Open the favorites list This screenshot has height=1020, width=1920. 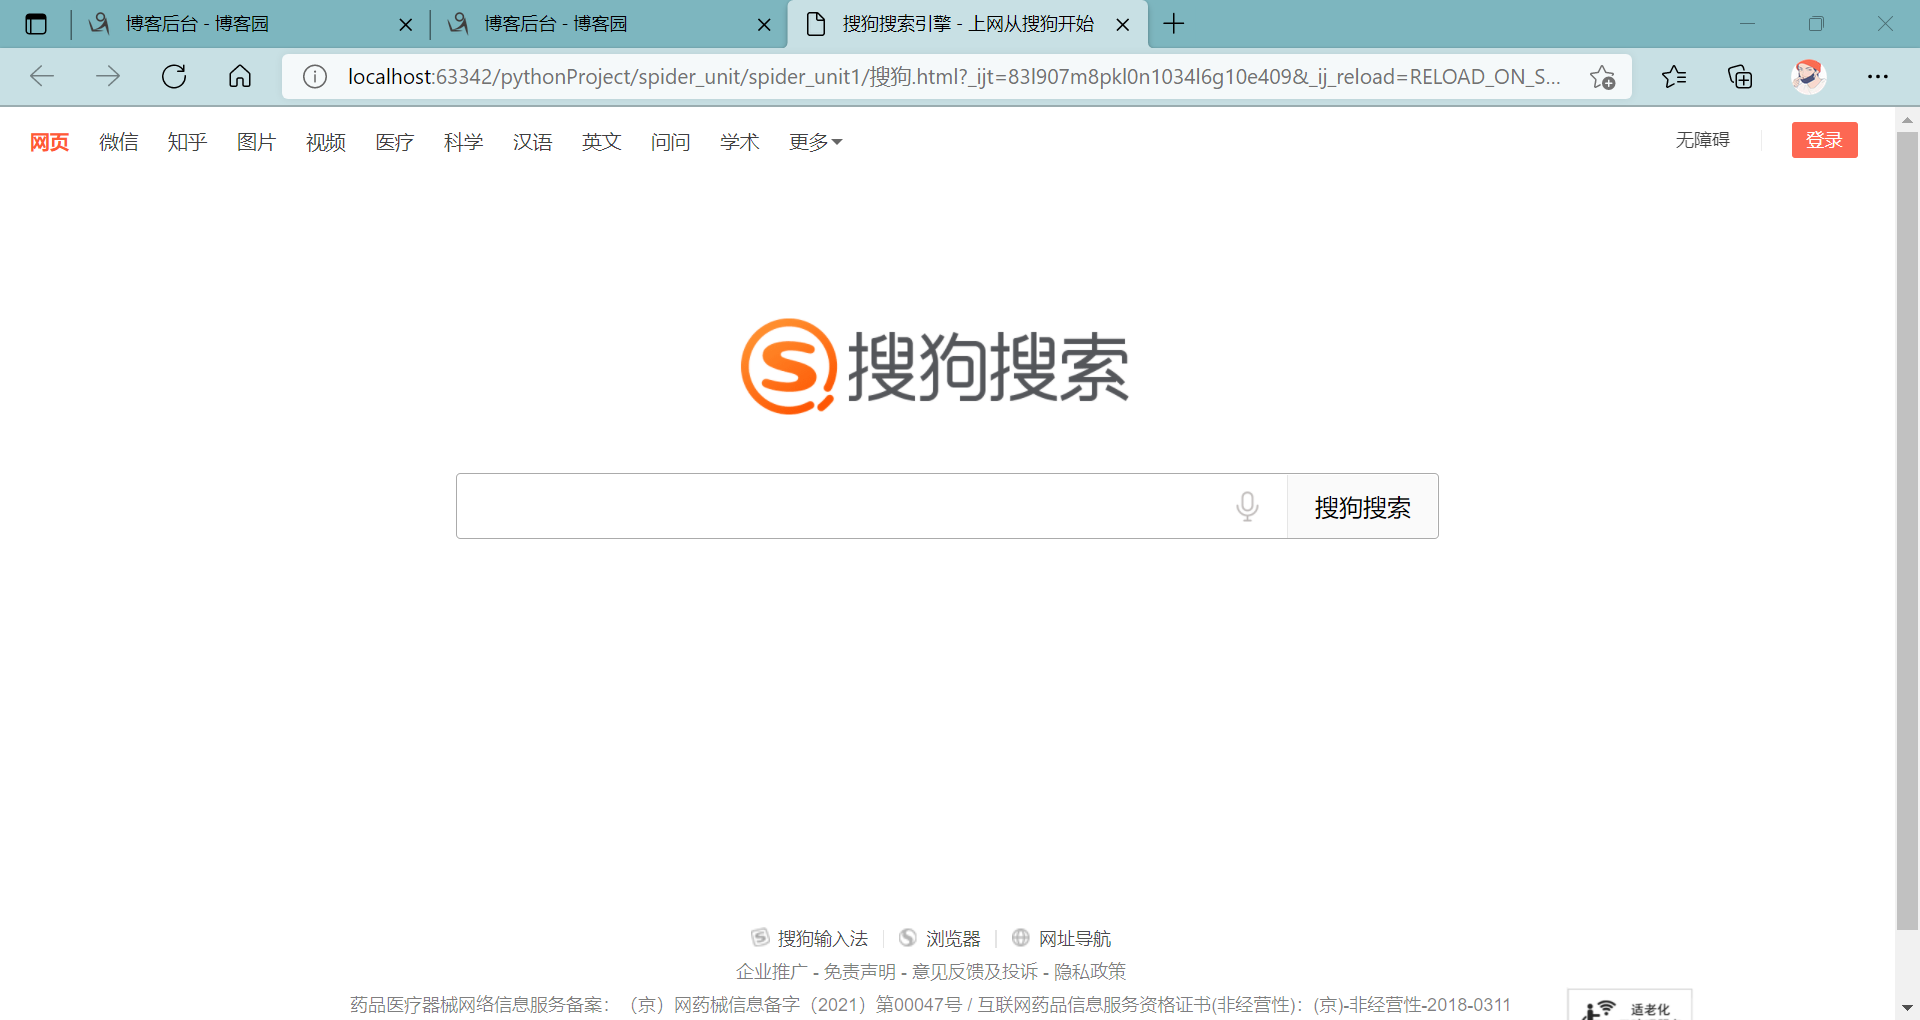pyautogui.click(x=1674, y=76)
